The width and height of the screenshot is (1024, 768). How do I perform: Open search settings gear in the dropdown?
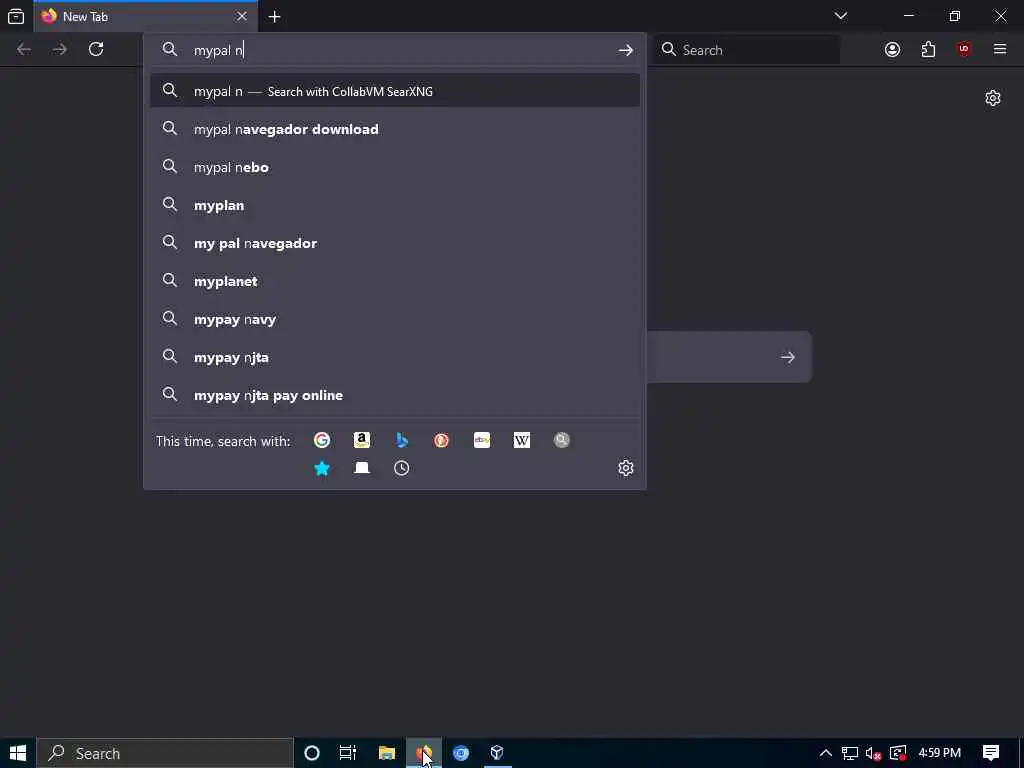coord(626,468)
